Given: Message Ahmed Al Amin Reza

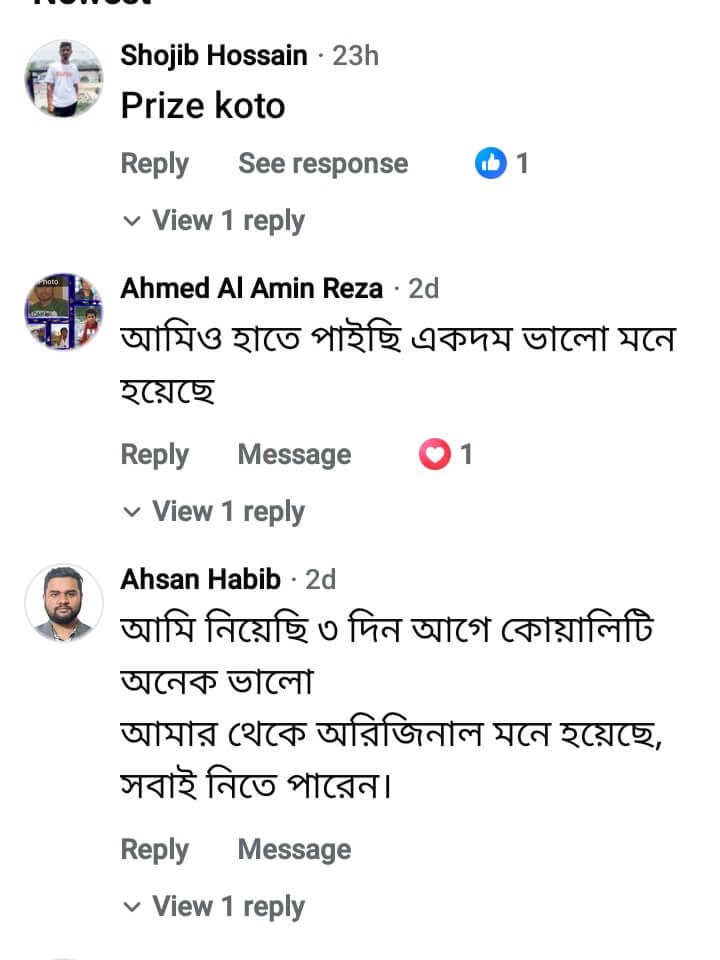Looking at the screenshot, I should point(294,455).
